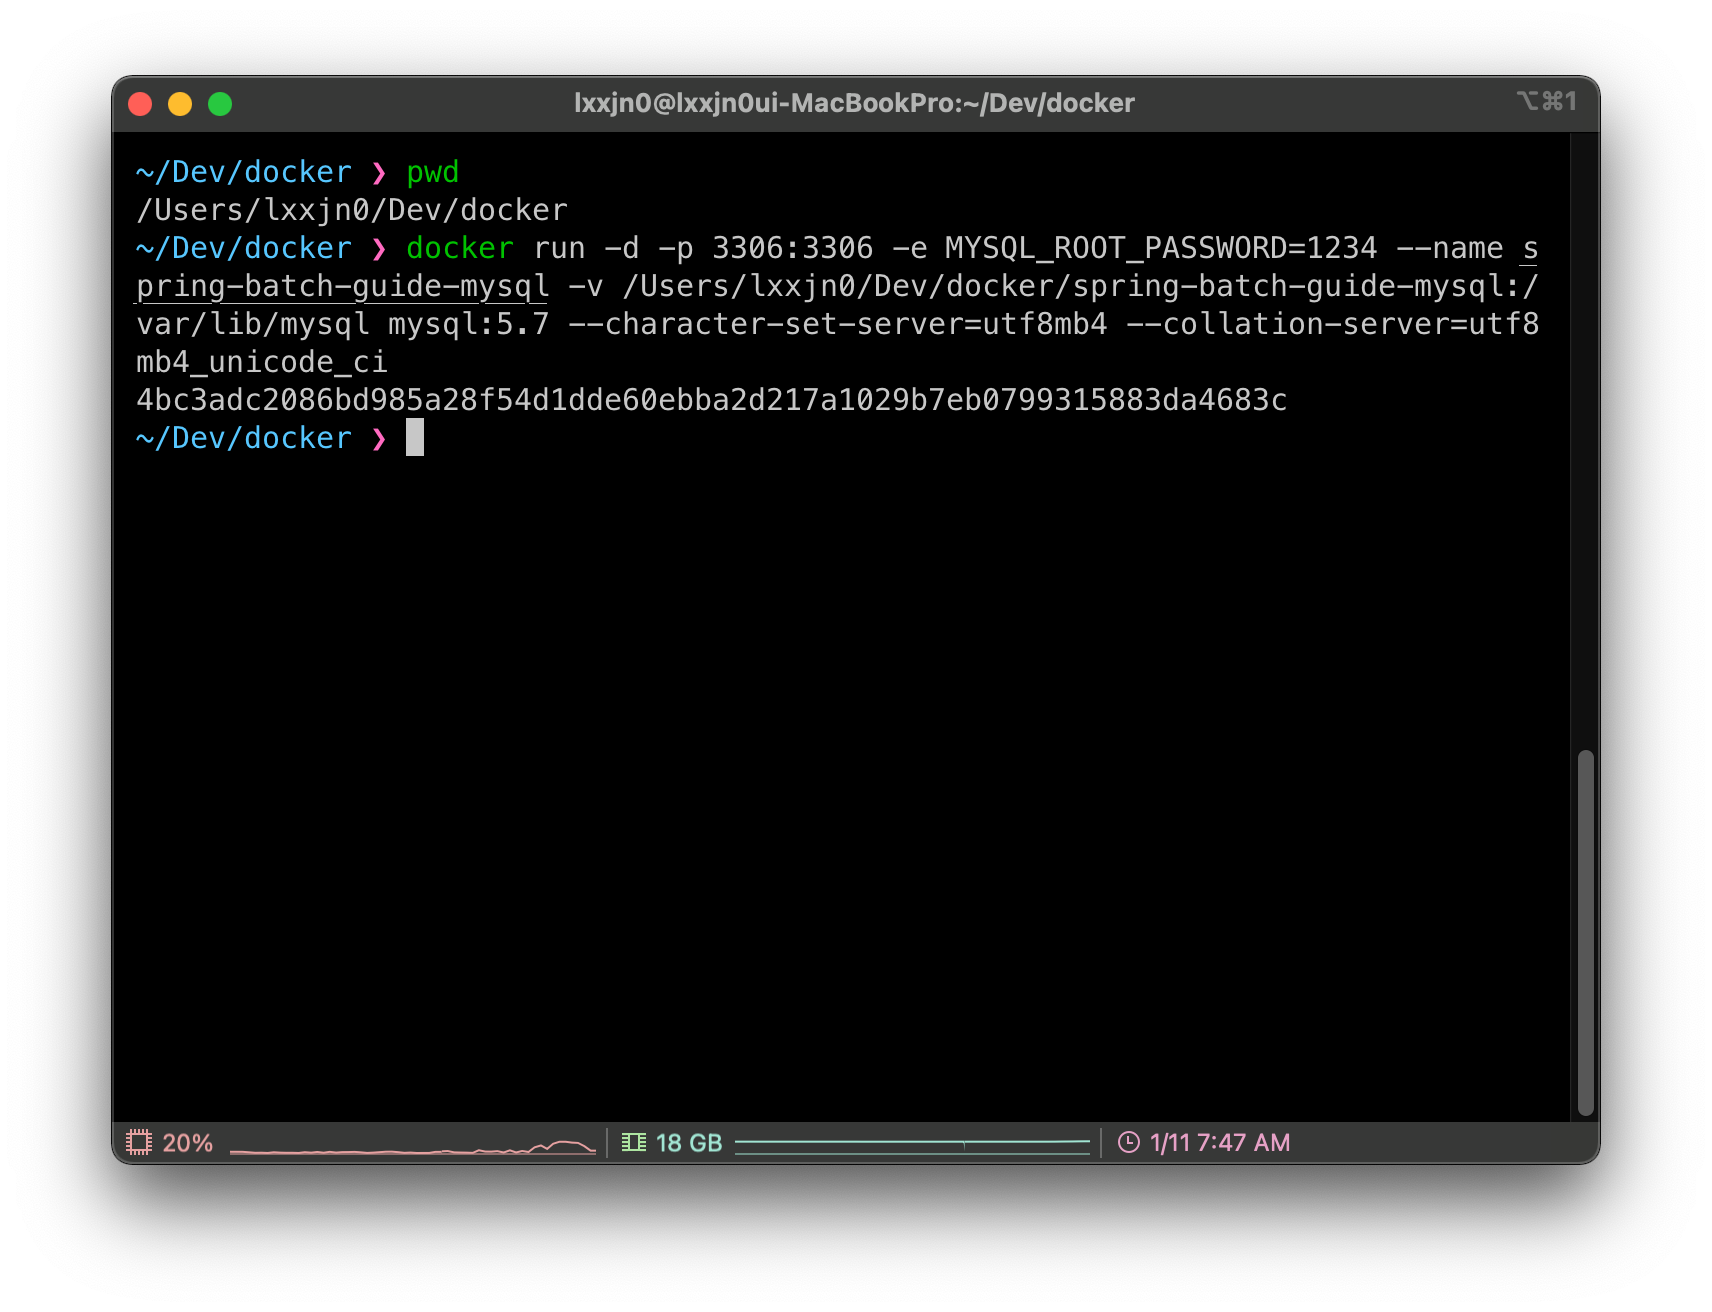
Task: Click the yellow minimize window button
Action: pos(180,104)
